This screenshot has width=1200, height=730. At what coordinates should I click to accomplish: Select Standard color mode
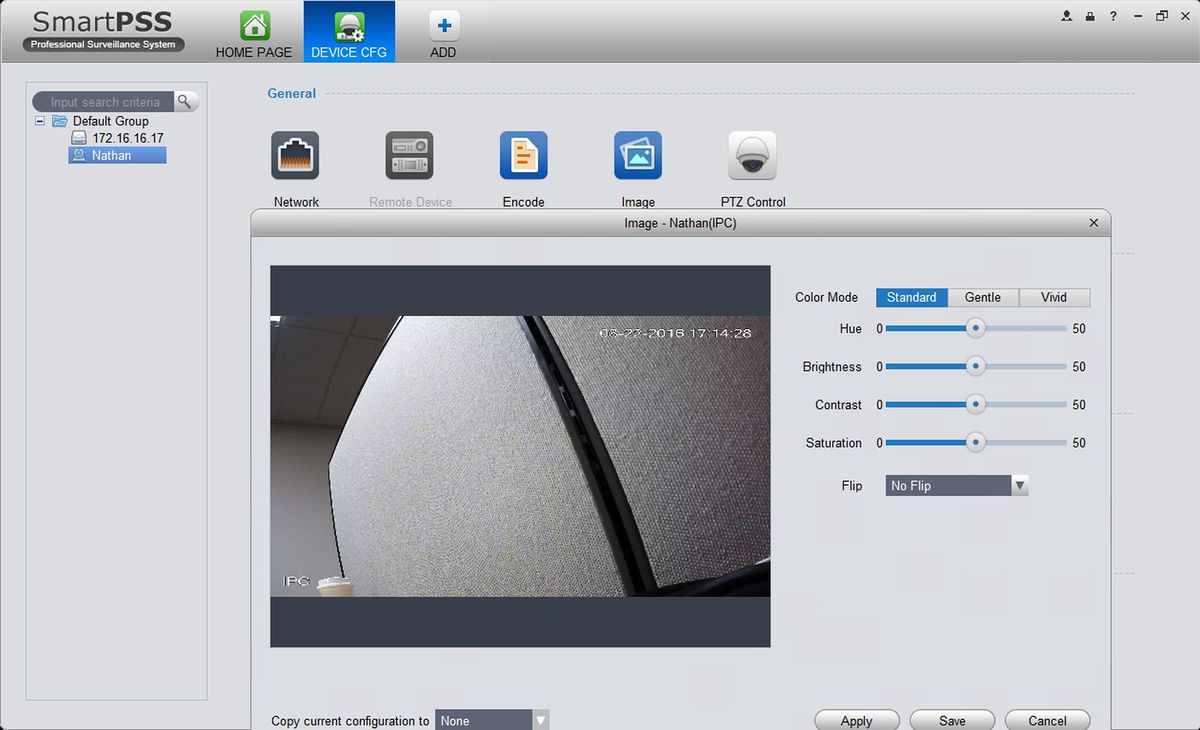911,297
